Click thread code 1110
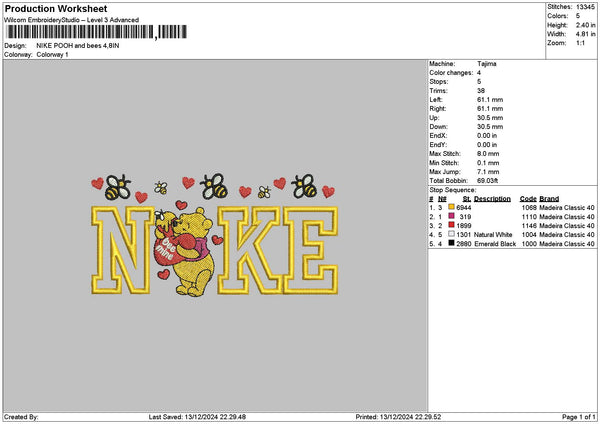Screen dimensions: 600x424 [529, 217]
